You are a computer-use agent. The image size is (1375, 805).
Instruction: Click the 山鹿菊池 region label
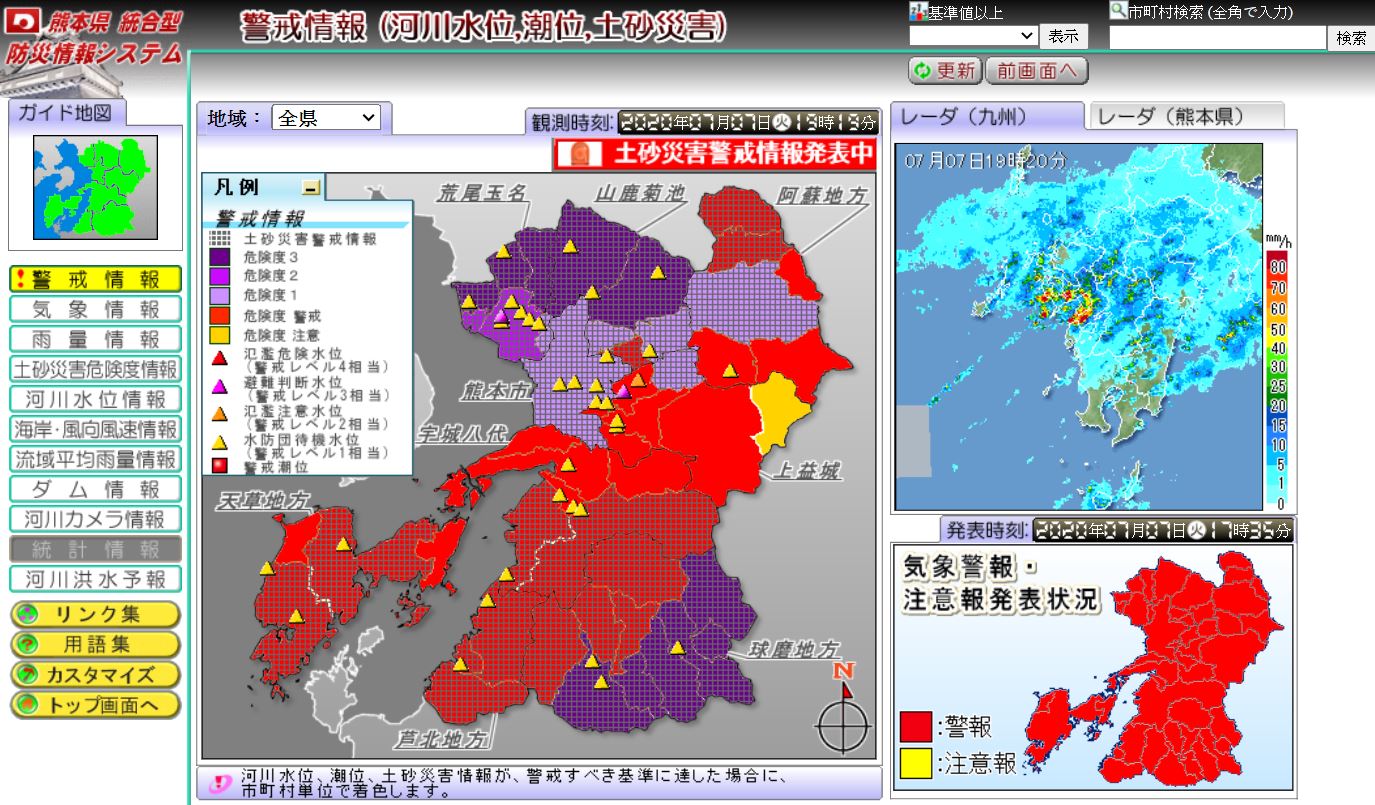tap(640, 192)
